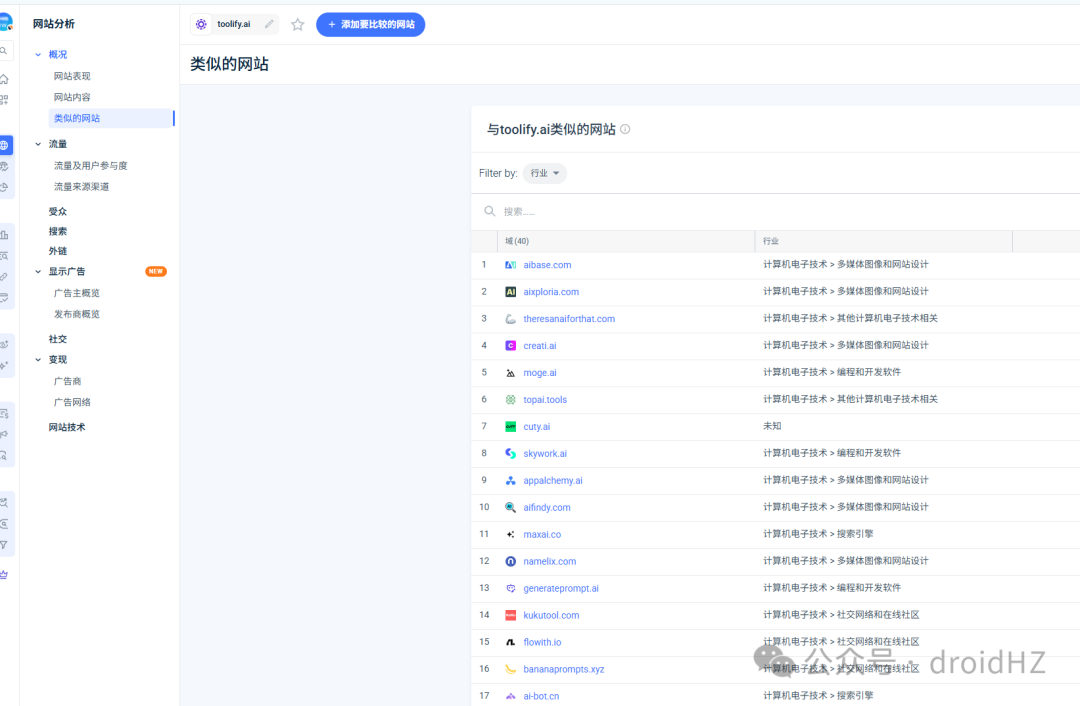This screenshot has height=706, width=1080.
Task: Click the generateprompt.ai favicon
Action: click(510, 588)
